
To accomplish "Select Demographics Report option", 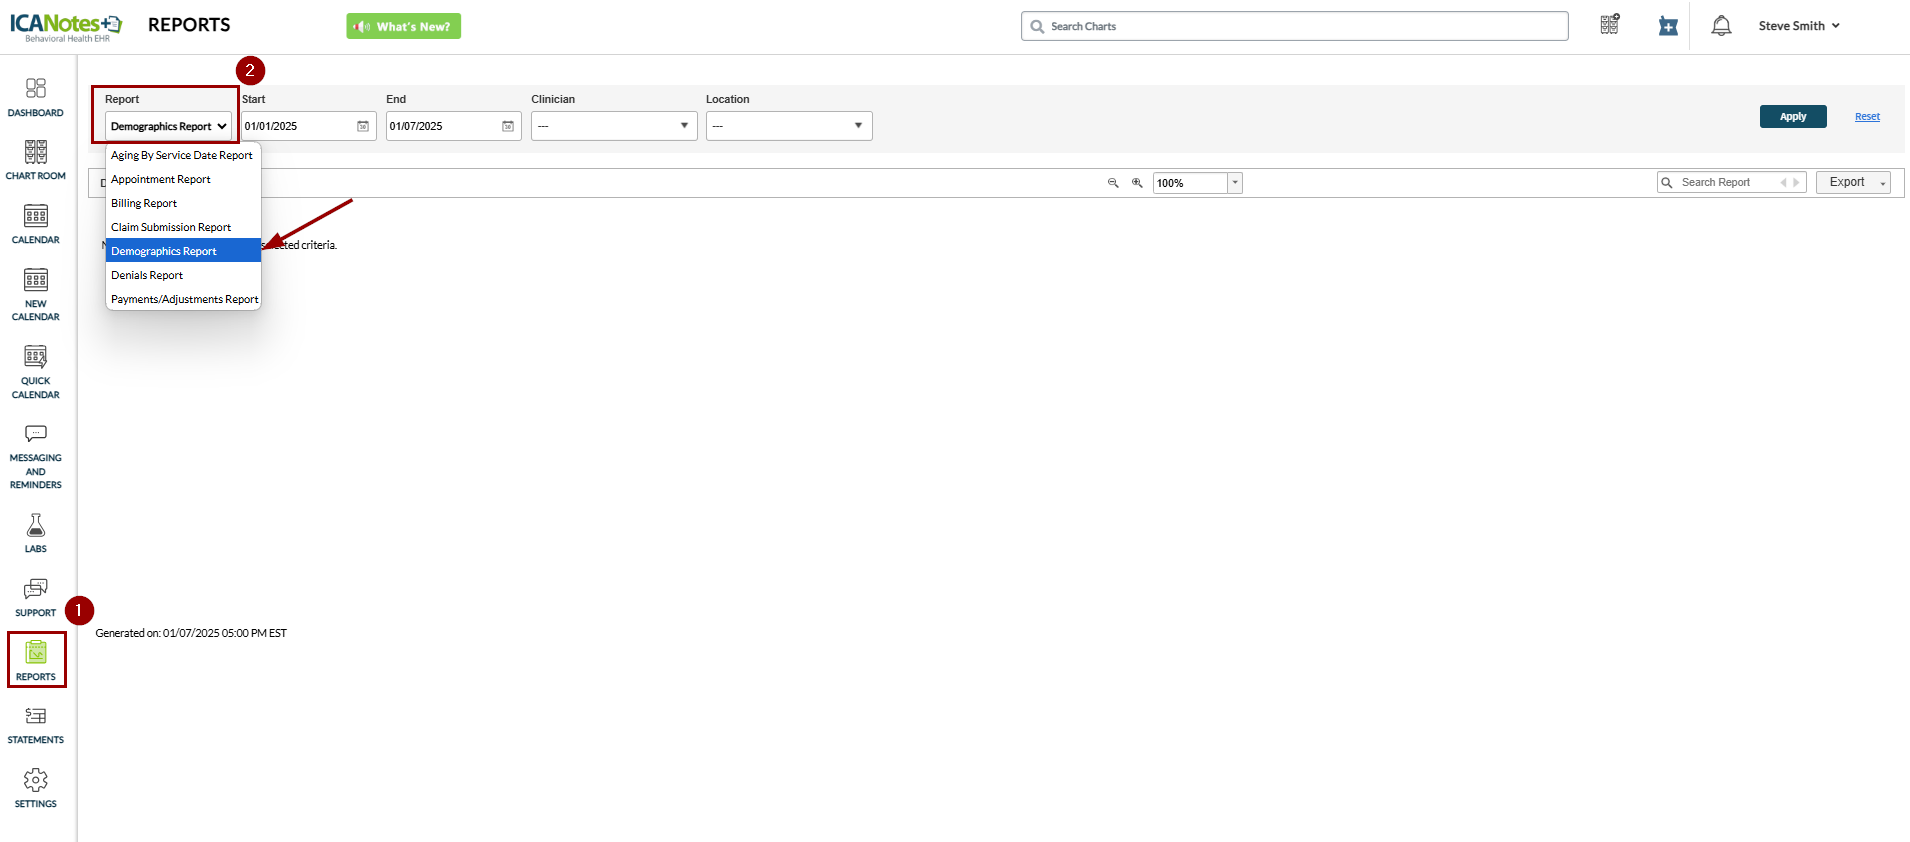I will click(183, 251).
